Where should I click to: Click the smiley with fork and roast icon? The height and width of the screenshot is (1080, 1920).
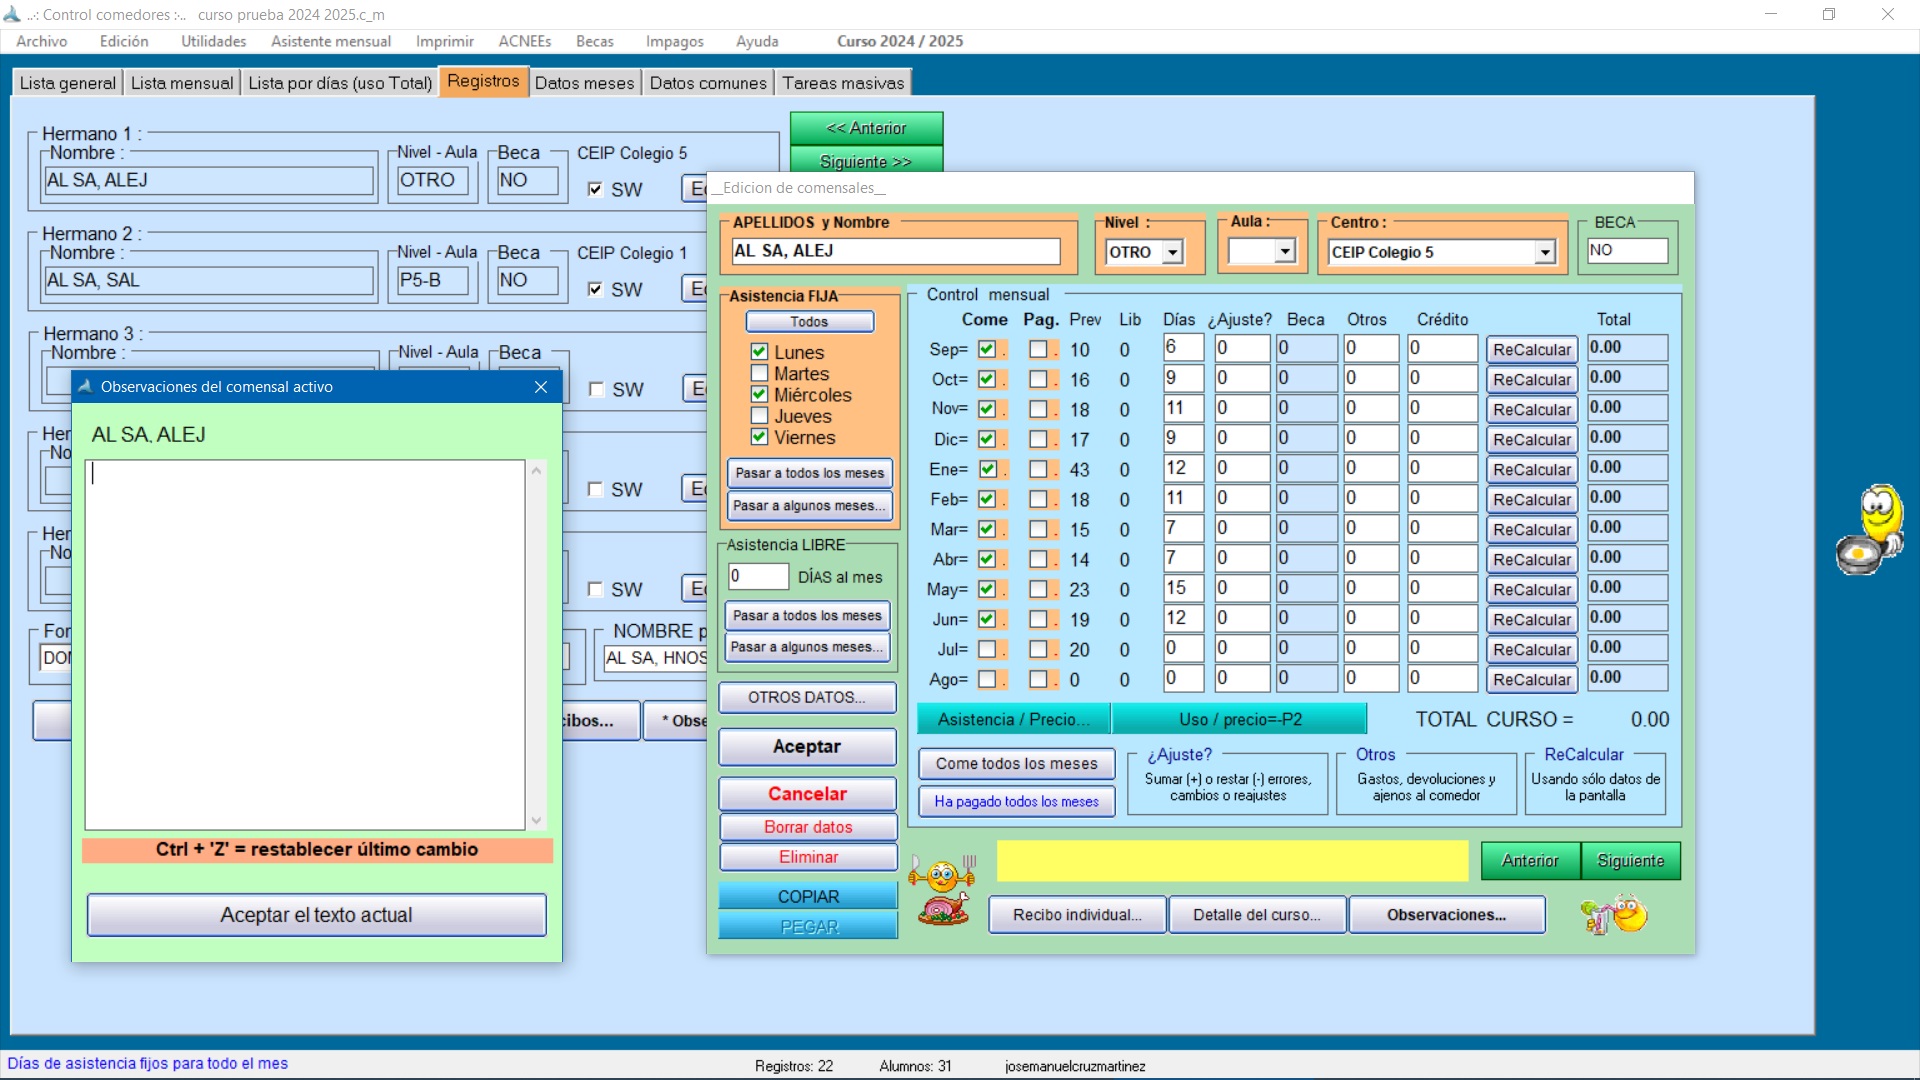point(942,889)
